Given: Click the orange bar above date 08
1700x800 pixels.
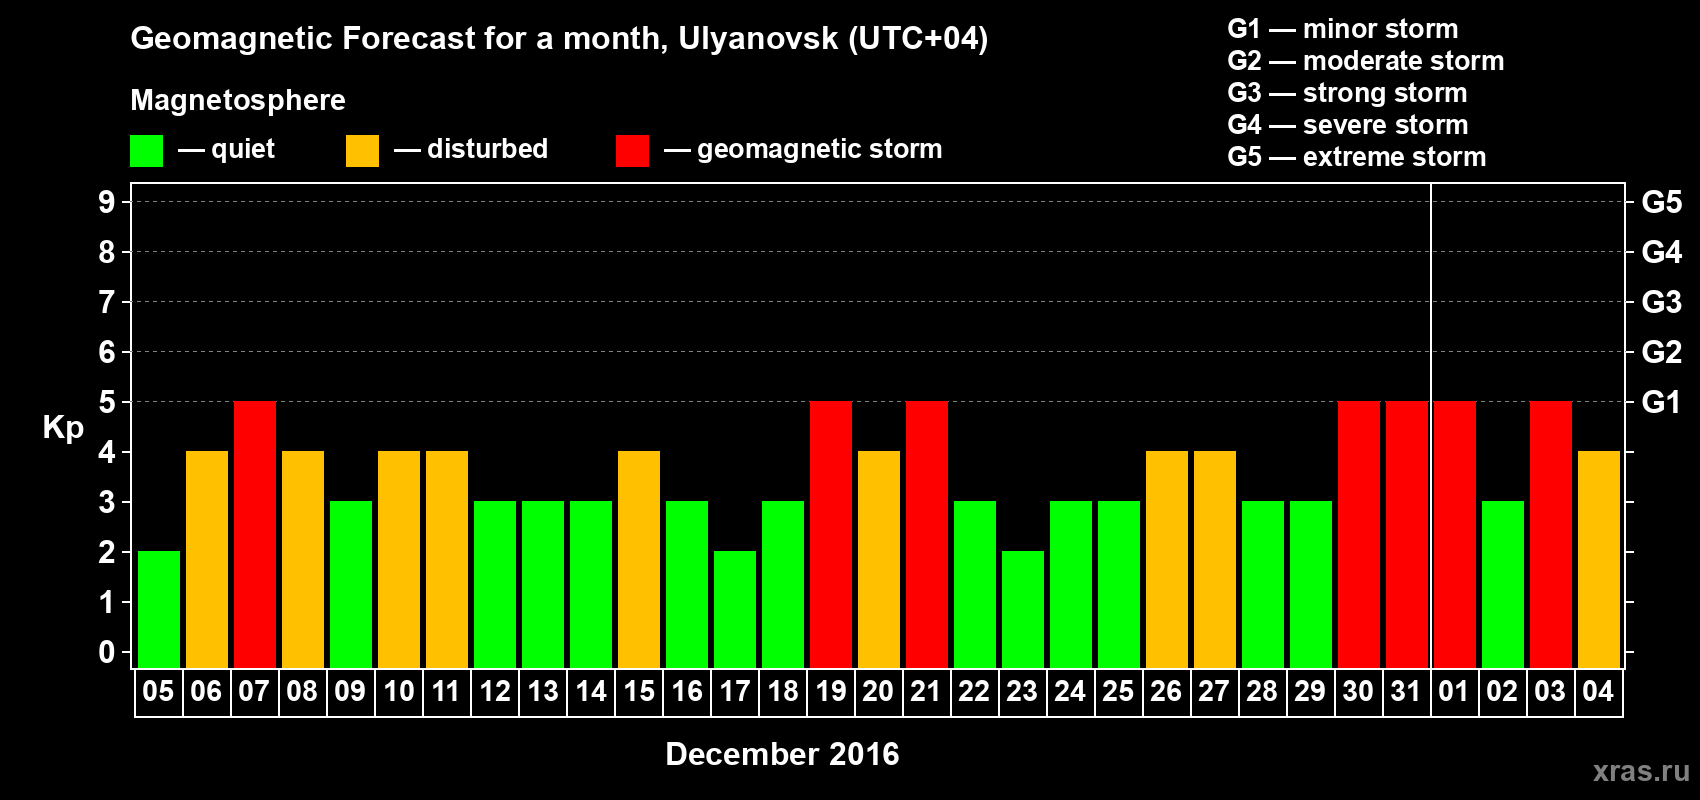Looking at the screenshot, I should [x=303, y=559].
